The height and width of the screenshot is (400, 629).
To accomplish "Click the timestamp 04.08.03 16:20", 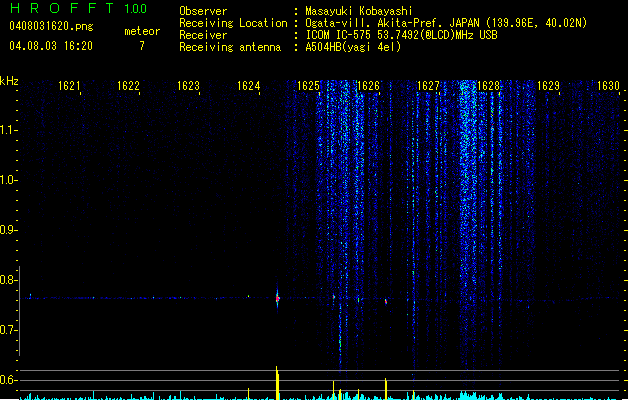I will 51,46.
